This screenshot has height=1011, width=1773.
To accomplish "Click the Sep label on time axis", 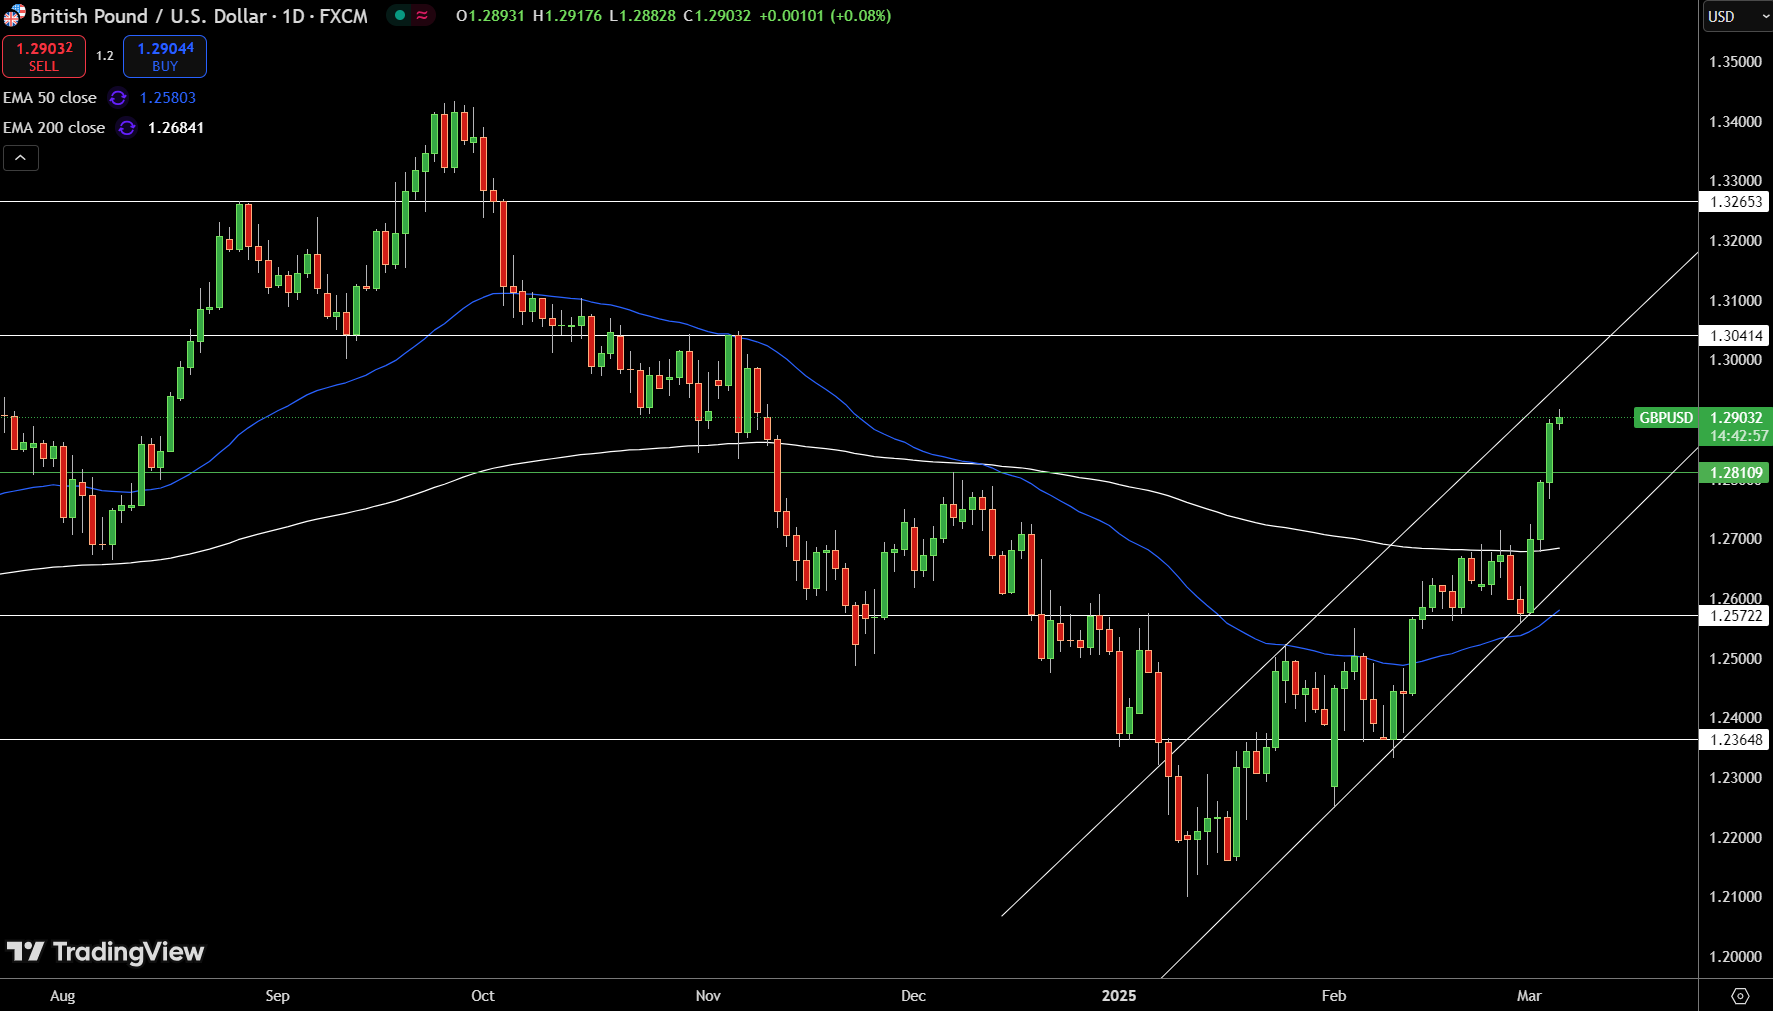I will point(277,996).
